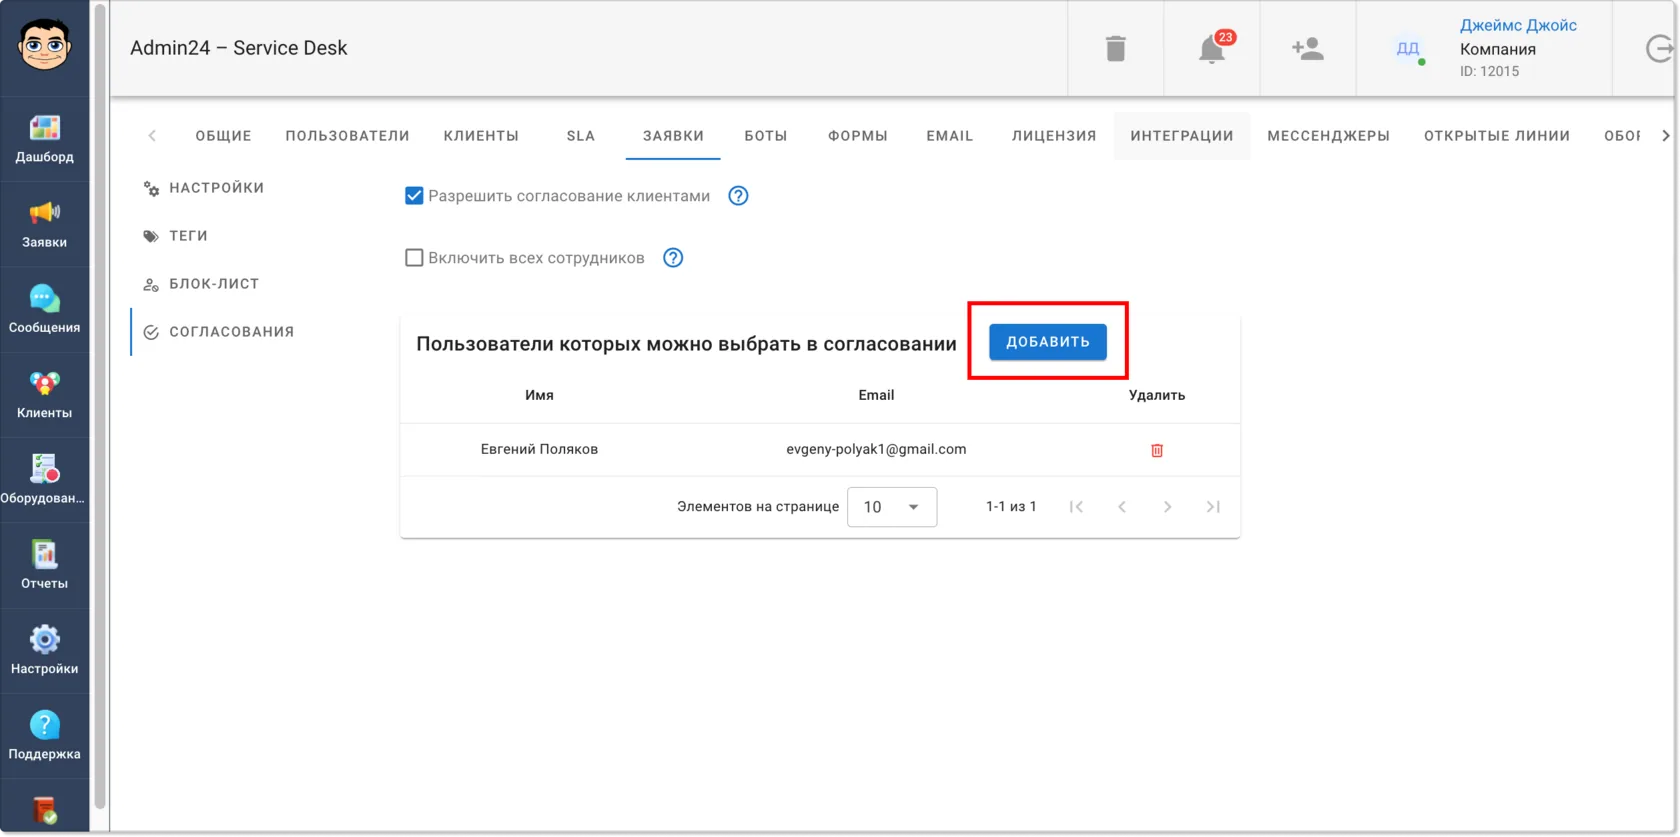
Task: Open the trash bin in the header
Action: click(x=1116, y=48)
